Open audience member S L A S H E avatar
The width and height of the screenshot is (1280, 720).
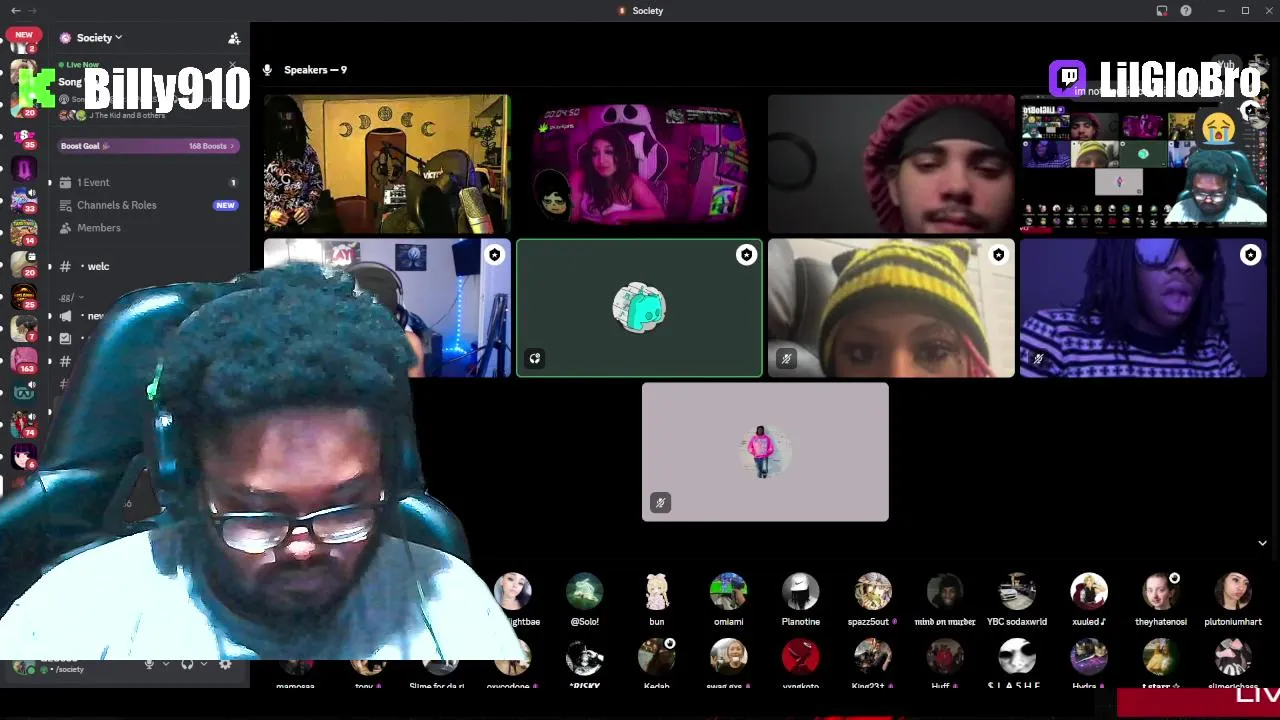(1017, 657)
